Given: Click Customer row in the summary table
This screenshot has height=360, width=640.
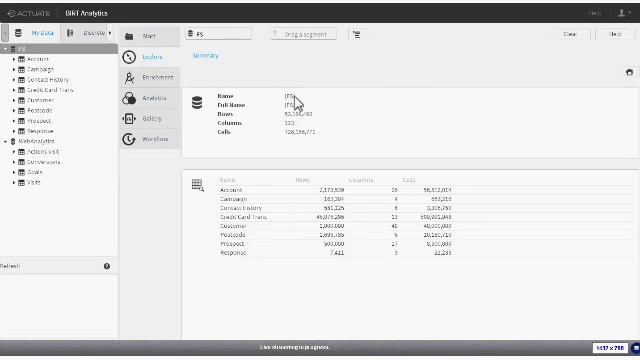Looking at the screenshot, I should pyautogui.click(x=426, y=226).
